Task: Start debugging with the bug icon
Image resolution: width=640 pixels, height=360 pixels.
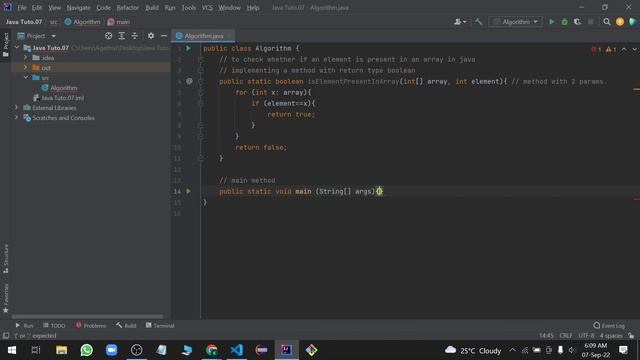Action: point(564,22)
